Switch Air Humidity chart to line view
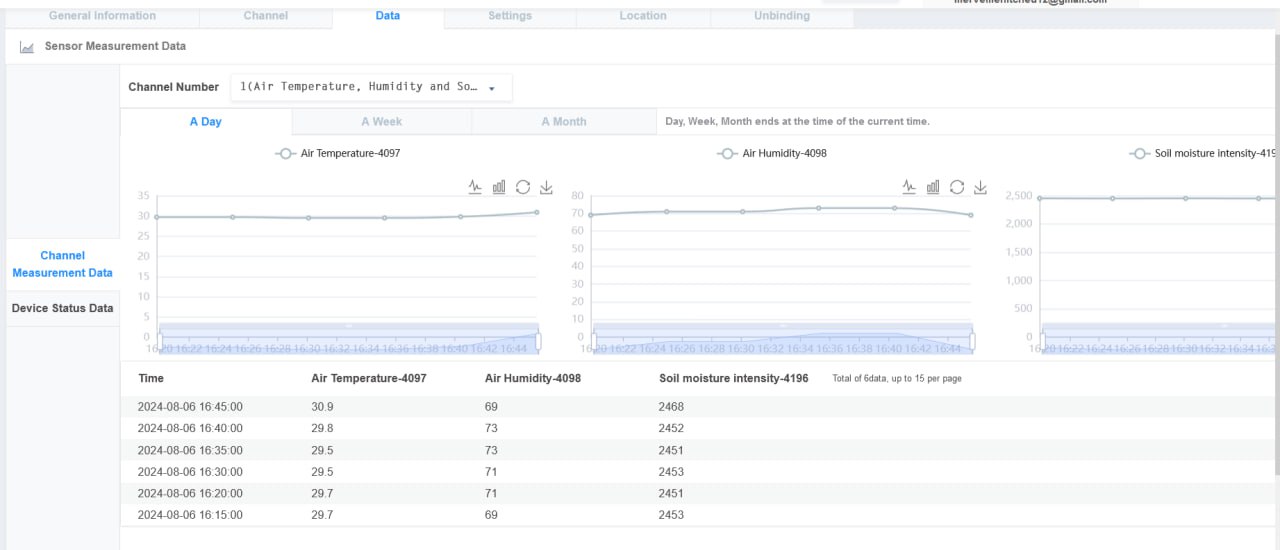Screen dimensions: 1280x550 [x=909, y=187]
